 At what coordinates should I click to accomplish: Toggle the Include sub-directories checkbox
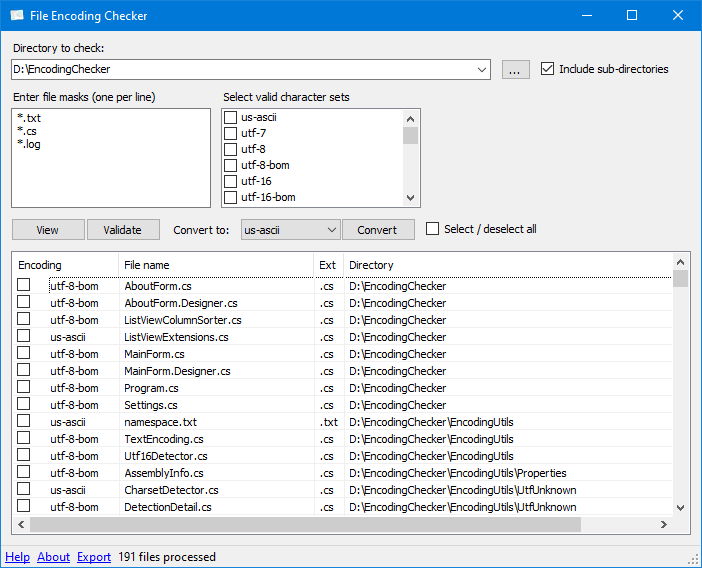tap(547, 69)
